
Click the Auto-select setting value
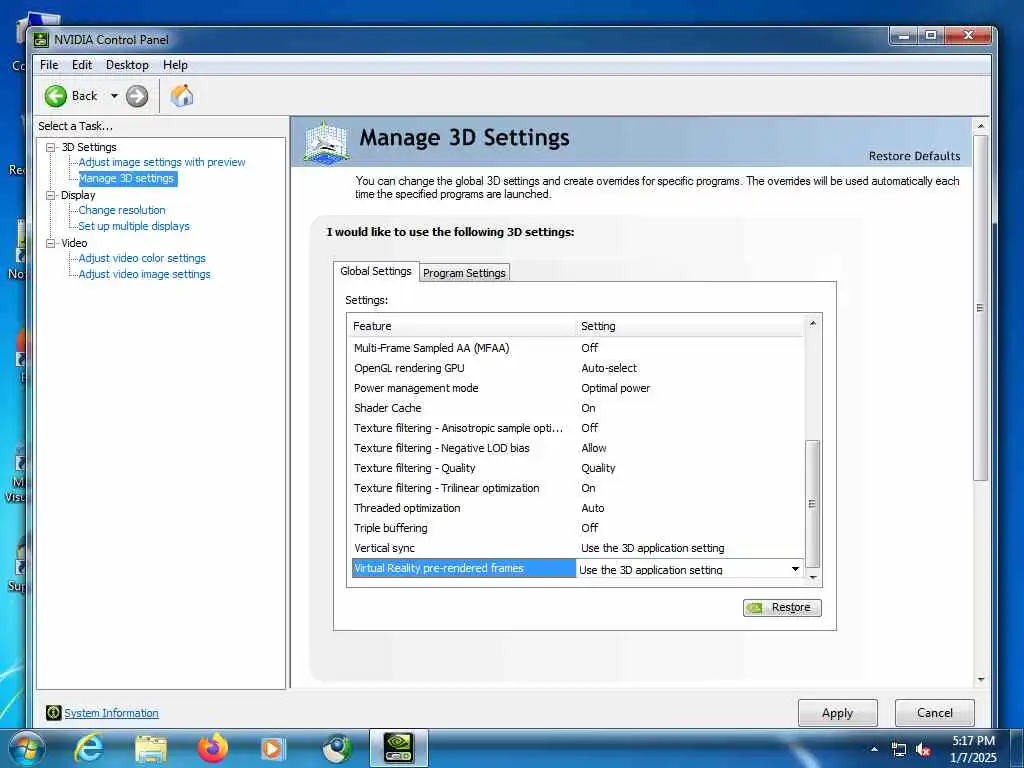[x=609, y=368]
